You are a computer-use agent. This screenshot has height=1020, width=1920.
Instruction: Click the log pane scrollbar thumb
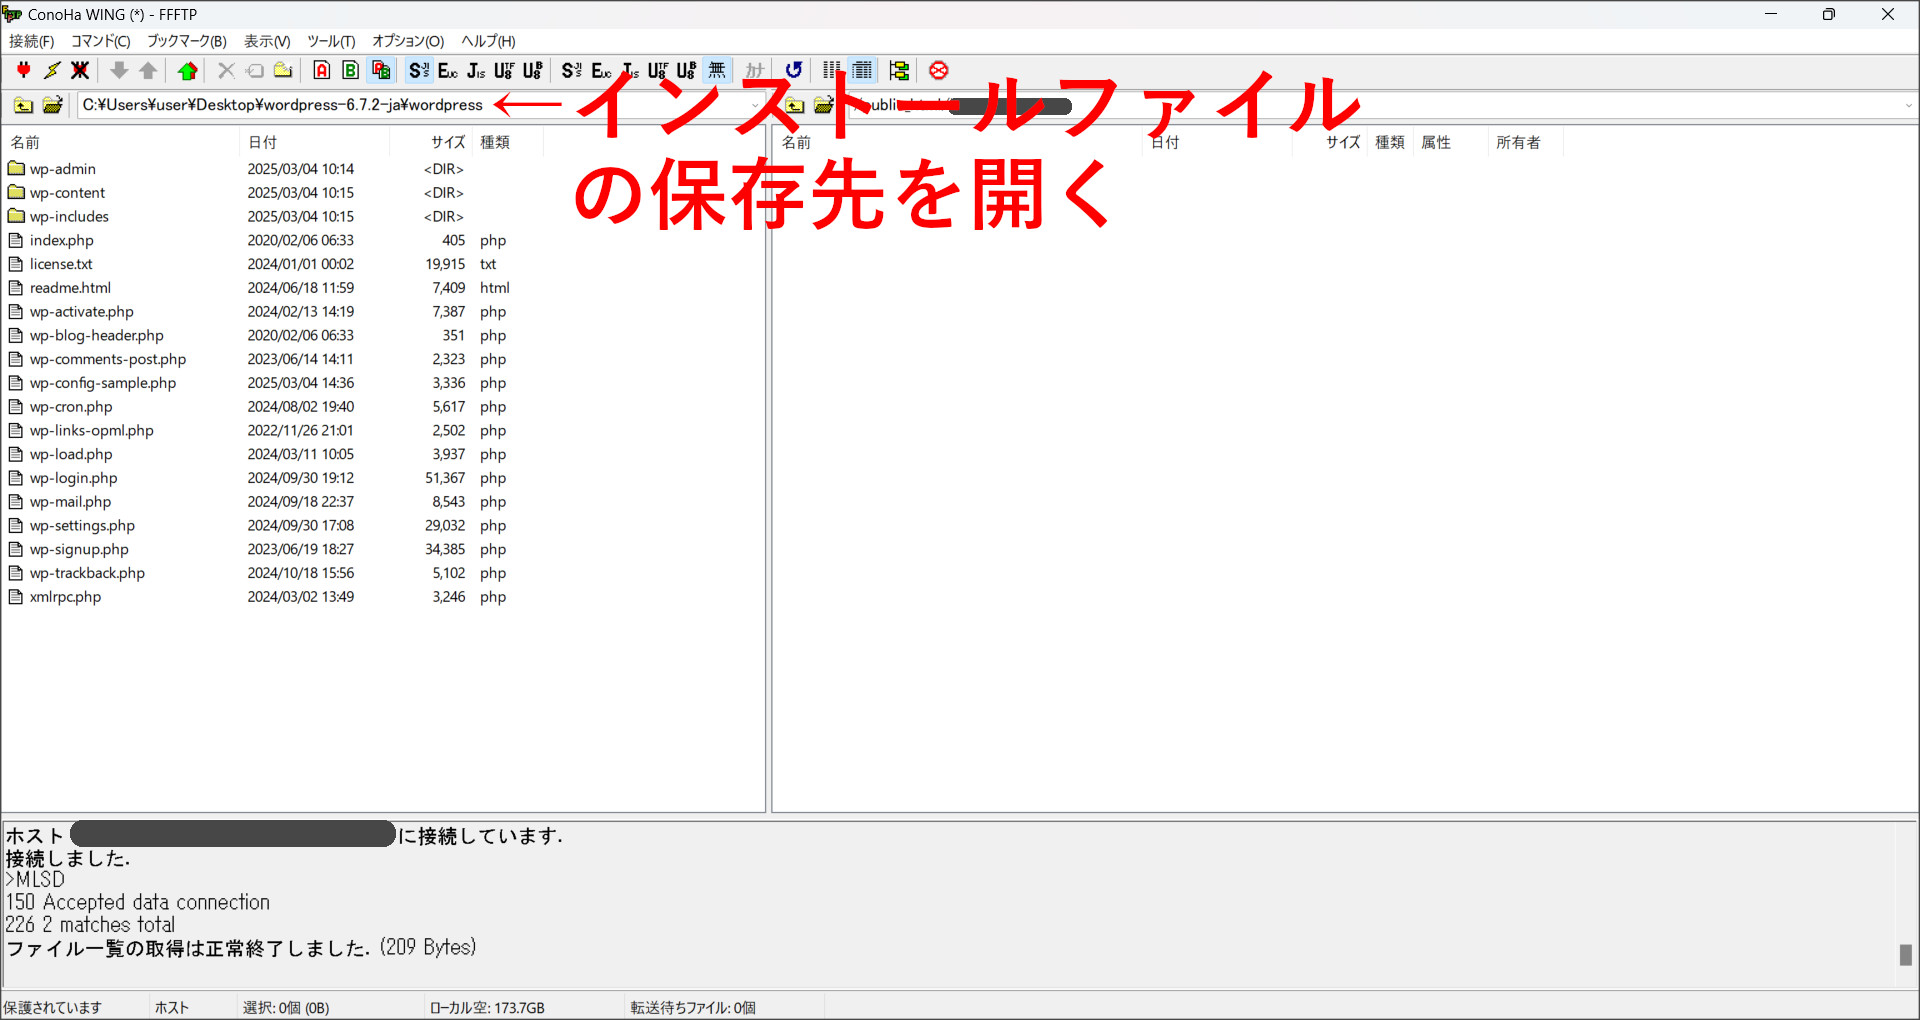[x=1905, y=955]
